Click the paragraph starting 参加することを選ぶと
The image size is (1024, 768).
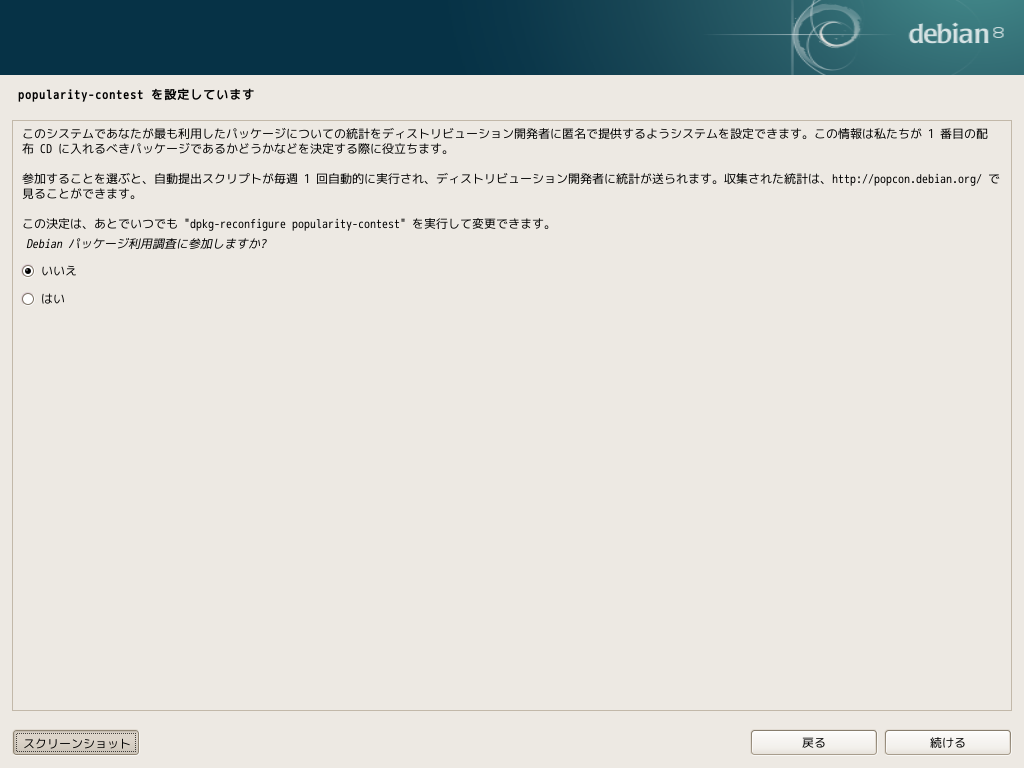pyautogui.click(x=510, y=186)
